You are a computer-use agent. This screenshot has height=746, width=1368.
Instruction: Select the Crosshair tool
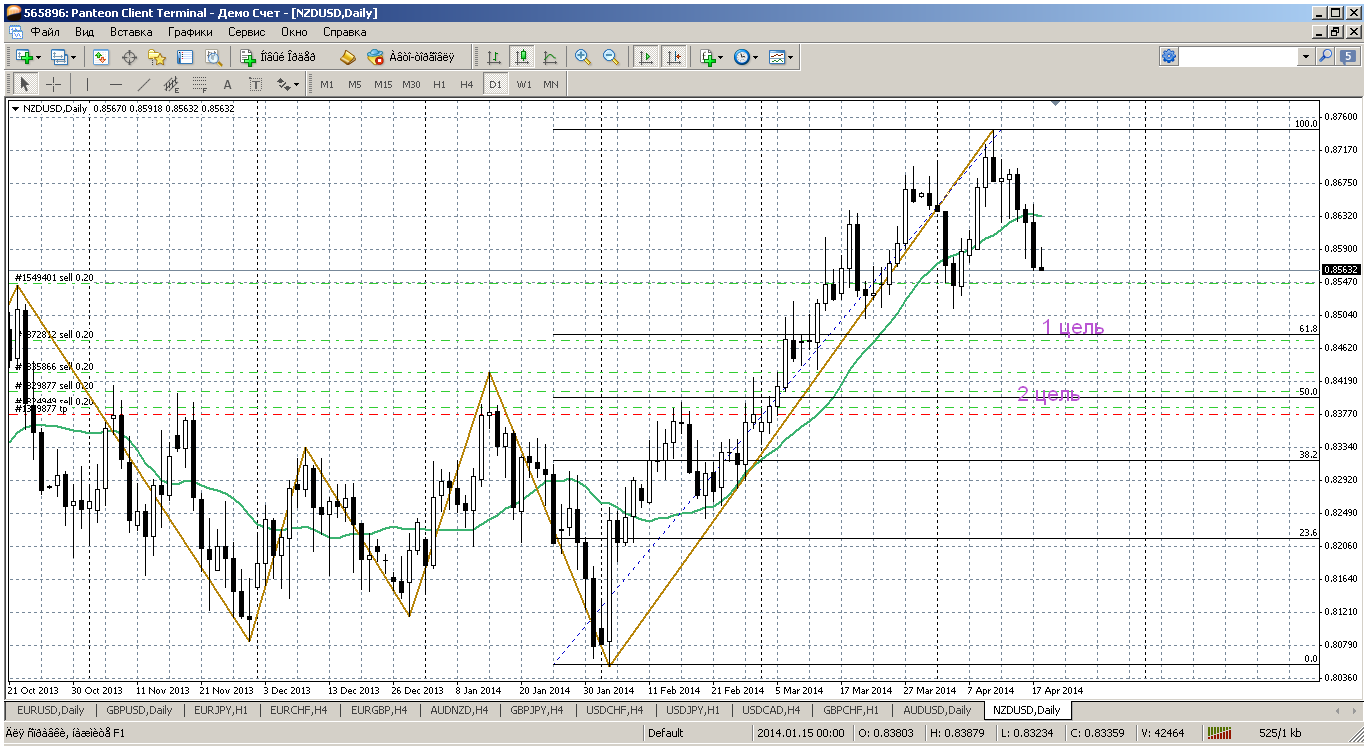click(54, 85)
